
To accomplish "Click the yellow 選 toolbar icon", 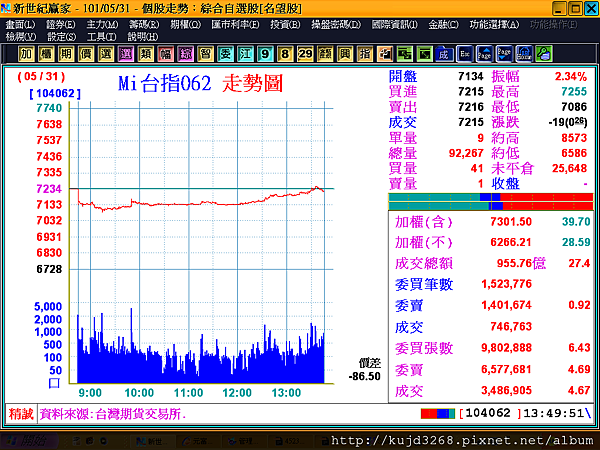I will [106, 54].
